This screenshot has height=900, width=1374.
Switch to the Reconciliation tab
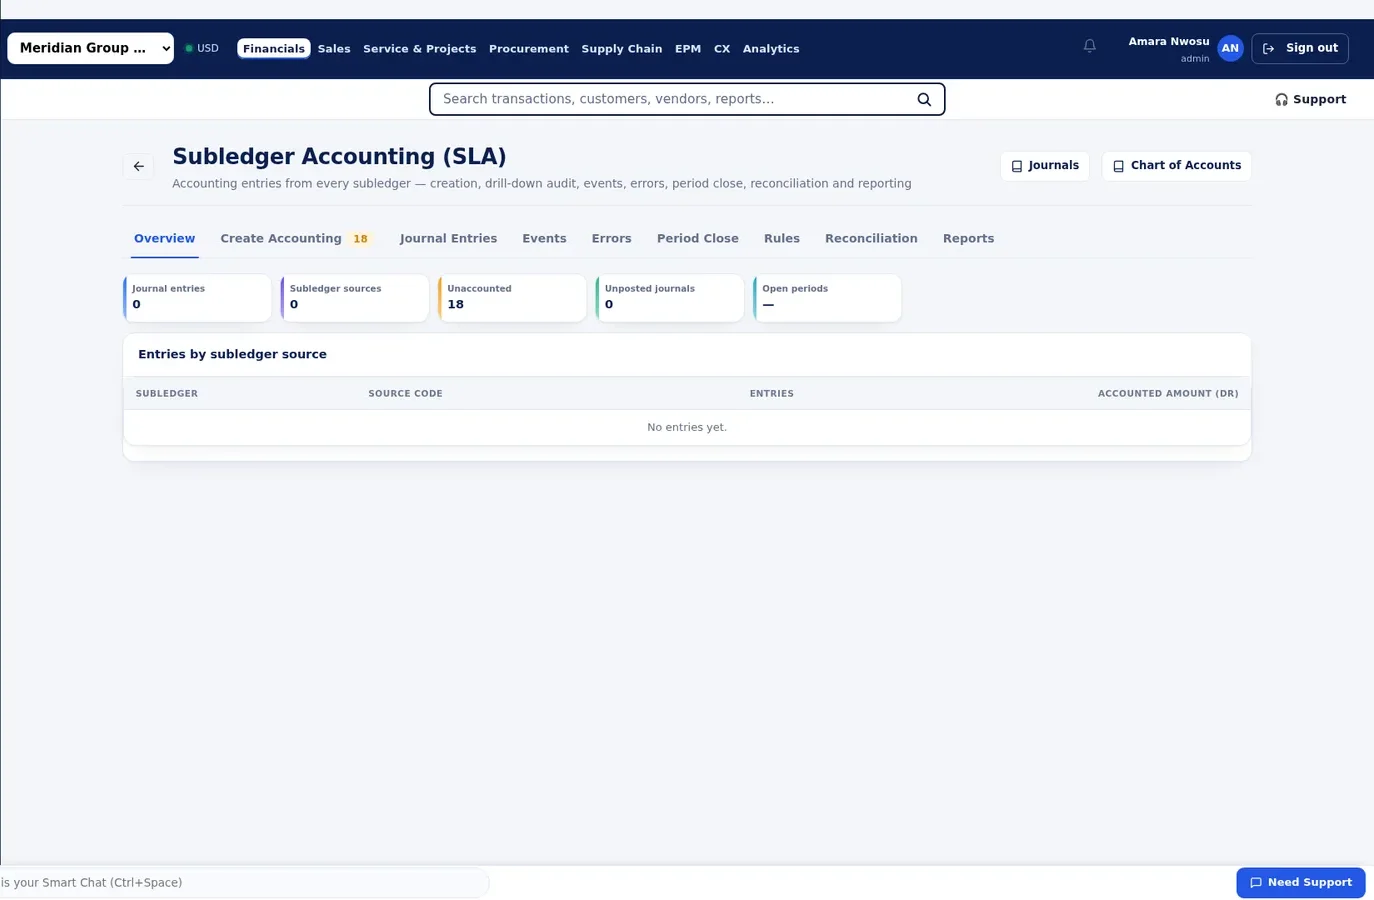click(x=871, y=239)
